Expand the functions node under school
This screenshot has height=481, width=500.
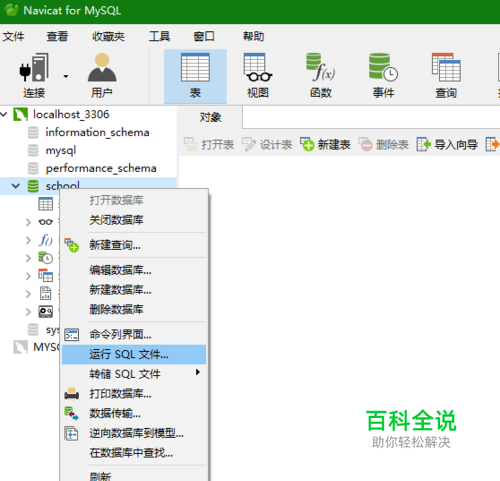click(28, 240)
